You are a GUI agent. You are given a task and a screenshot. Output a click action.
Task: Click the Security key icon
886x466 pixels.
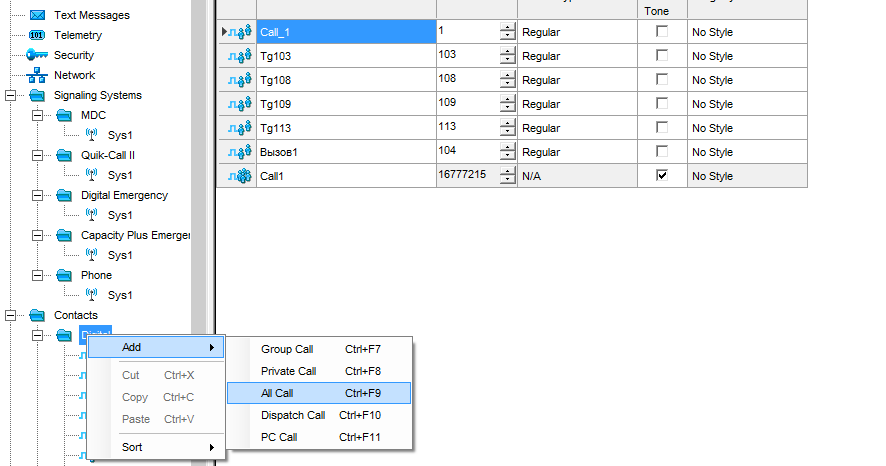[x=37, y=56]
